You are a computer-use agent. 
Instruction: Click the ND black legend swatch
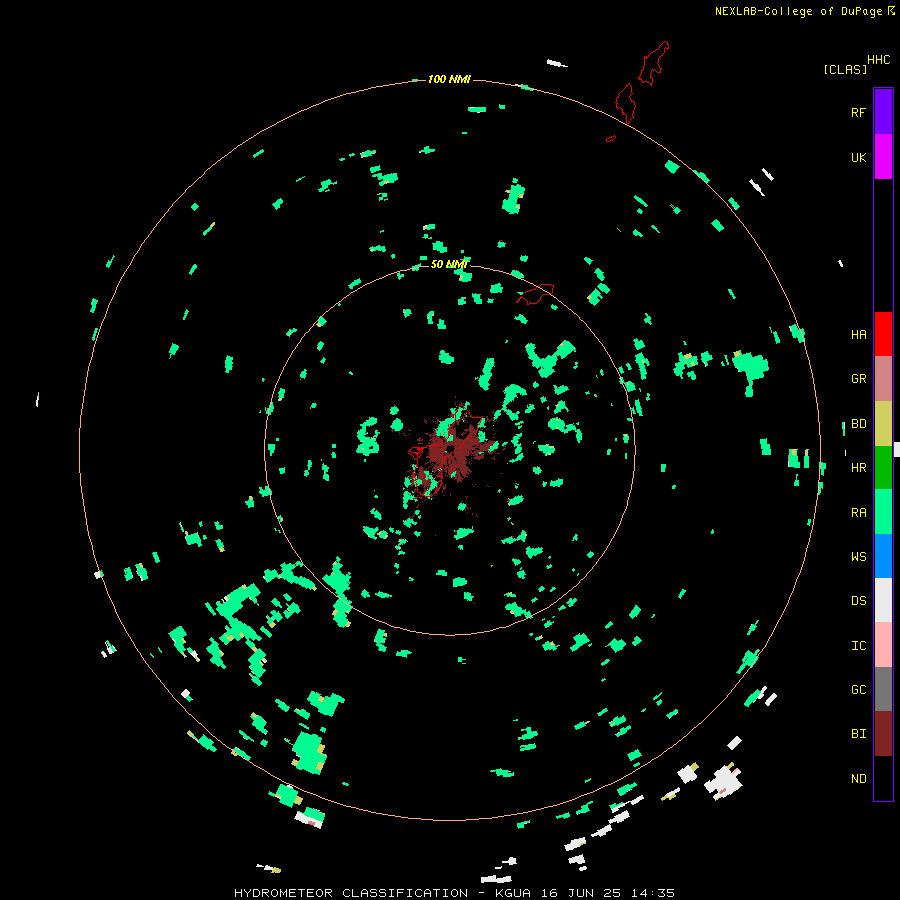pos(883,778)
